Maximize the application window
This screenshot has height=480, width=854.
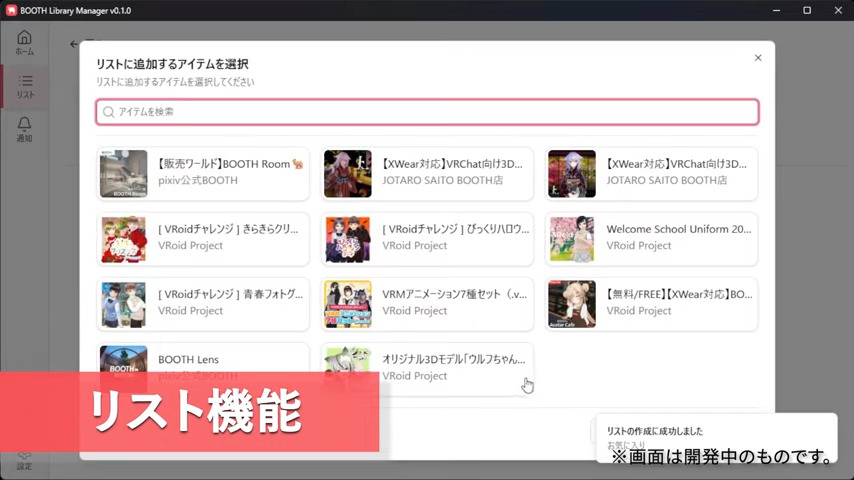coord(807,10)
